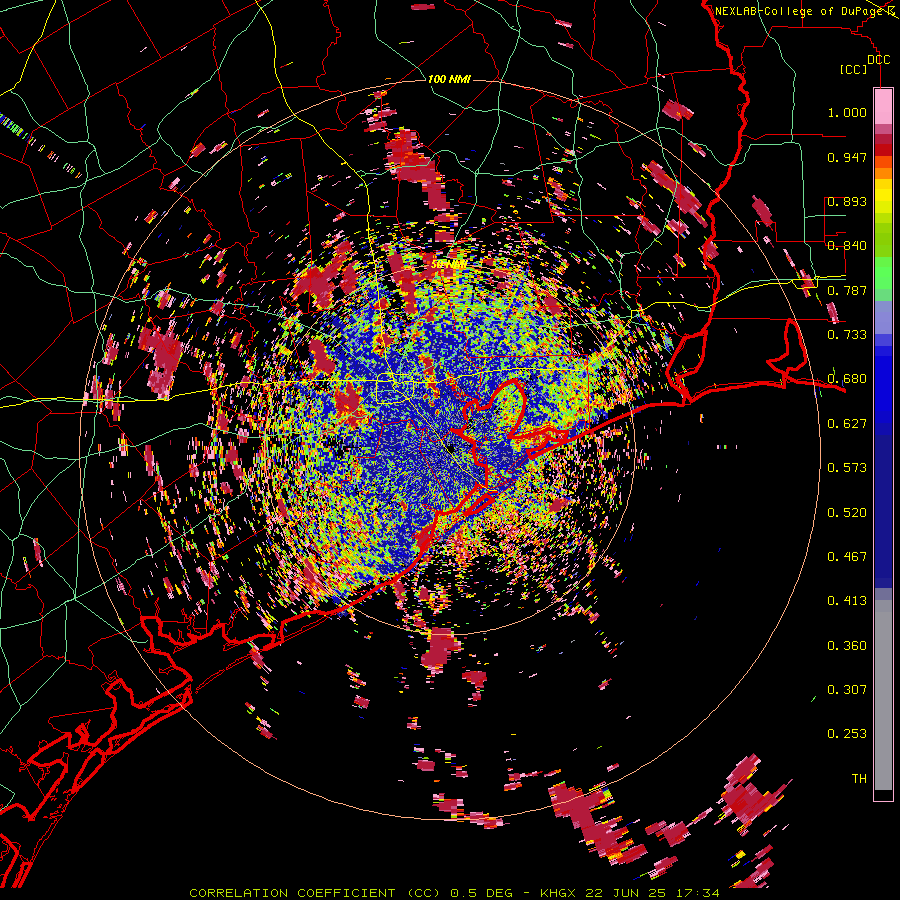The width and height of the screenshot is (900, 900).
Task: Click the 0.680 legend value
Action: pos(847,379)
